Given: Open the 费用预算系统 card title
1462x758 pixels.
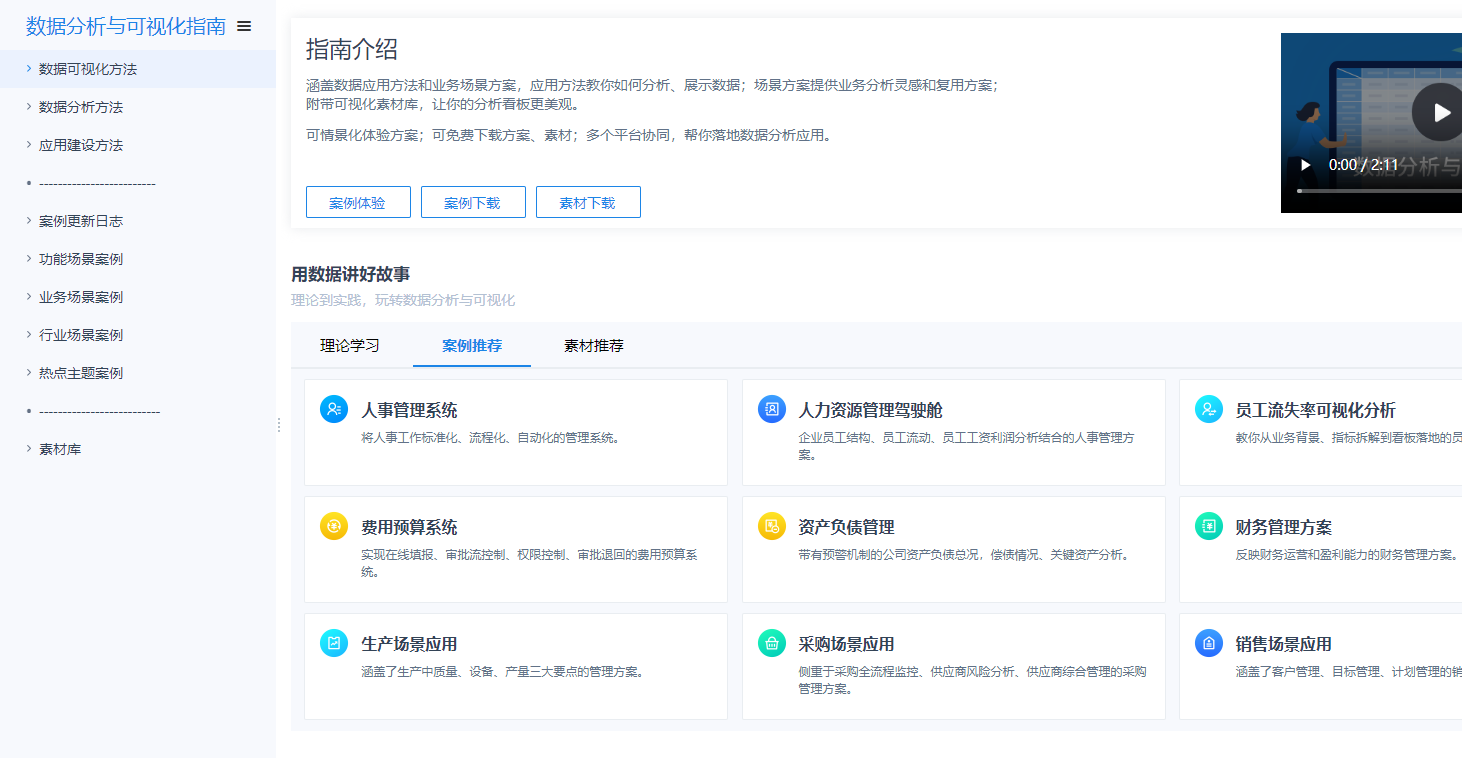Looking at the screenshot, I should (409, 527).
